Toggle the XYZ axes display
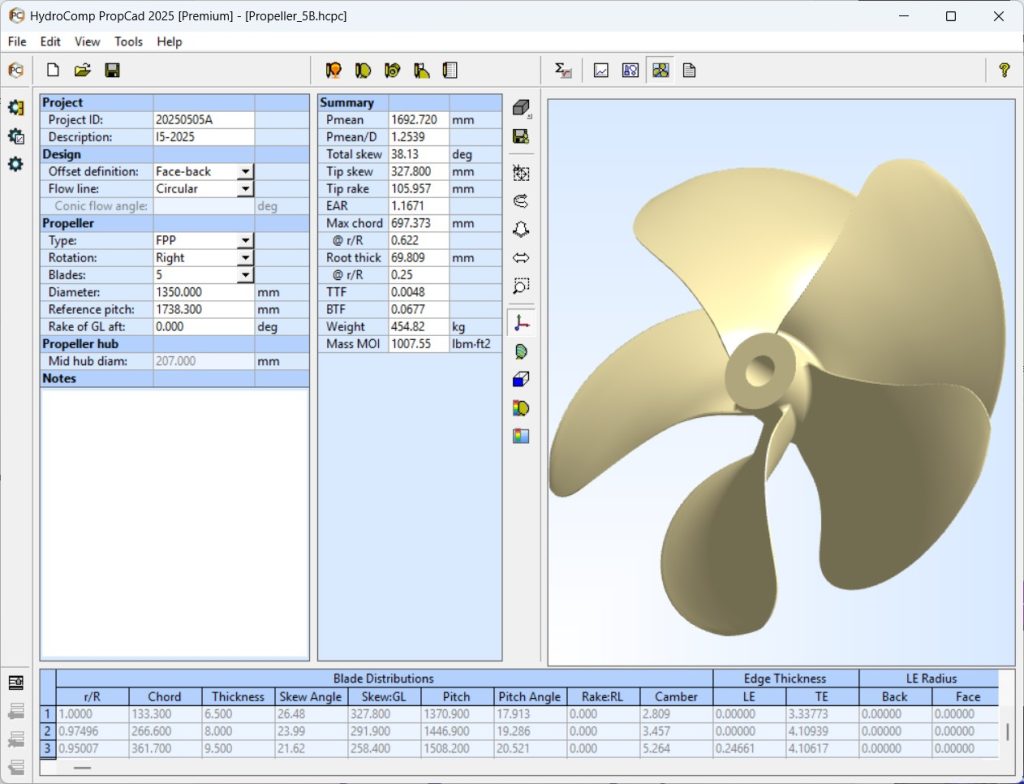This screenshot has width=1024, height=784. tap(520, 323)
